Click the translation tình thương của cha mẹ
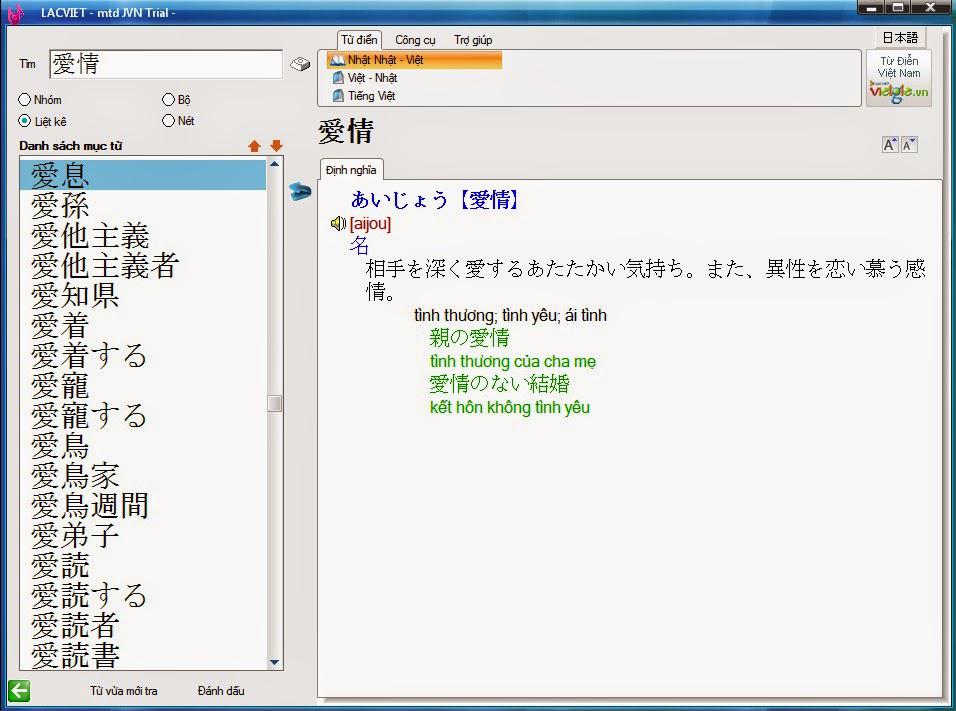Image resolution: width=956 pixels, height=711 pixels. pyautogui.click(x=513, y=361)
